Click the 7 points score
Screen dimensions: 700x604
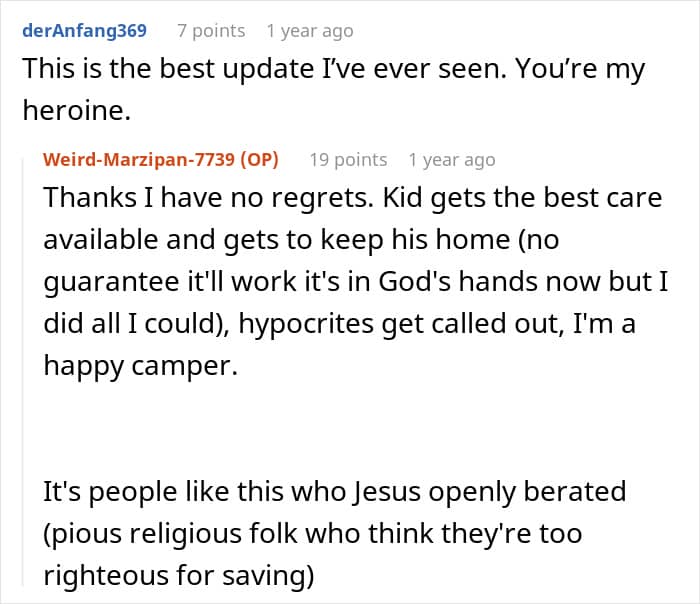pyautogui.click(x=211, y=31)
